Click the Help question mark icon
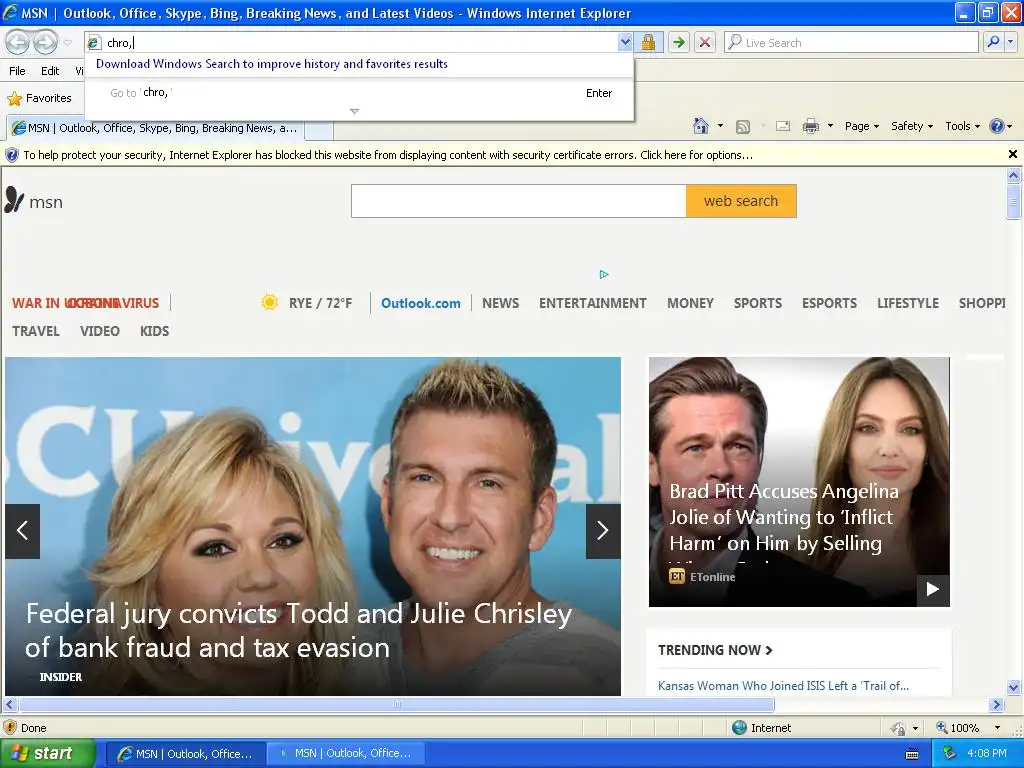 (x=997, y=126)
